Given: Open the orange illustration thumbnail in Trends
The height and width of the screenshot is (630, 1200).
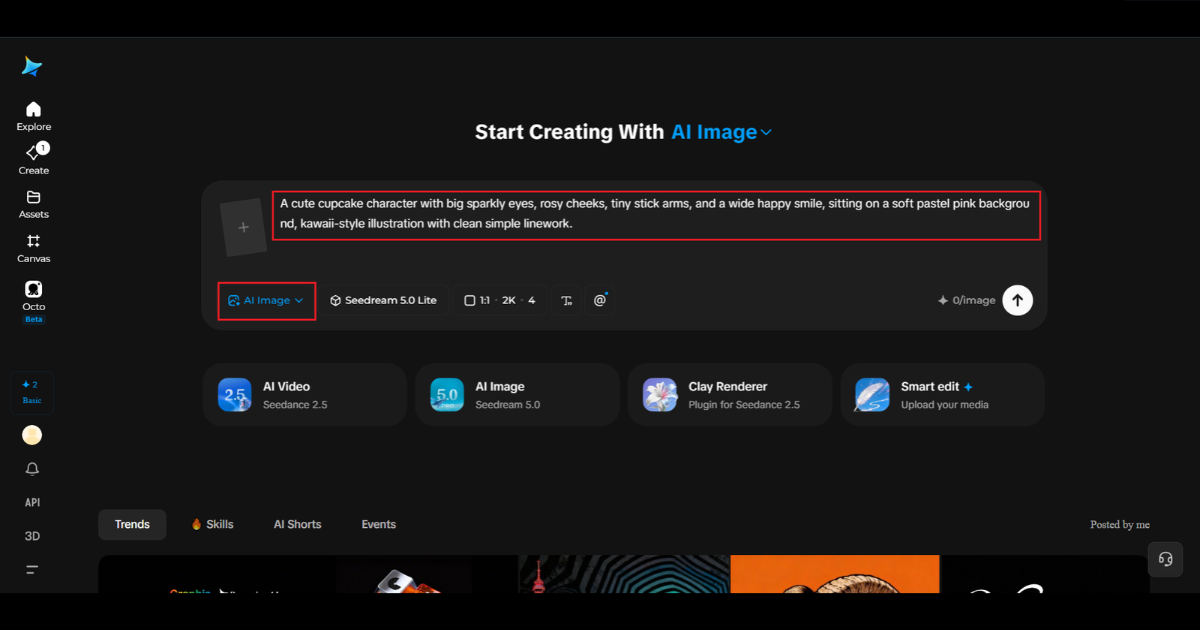Looking at the screenshot, I should tap(835, 574).
